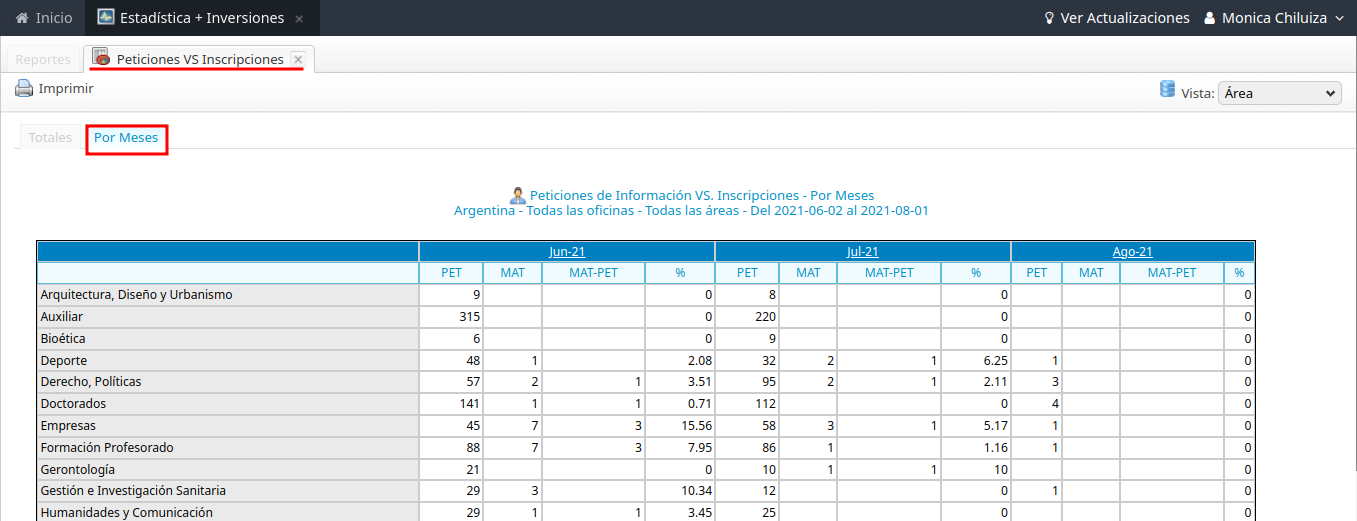Click the Inicio home icon

pos(22,18)
